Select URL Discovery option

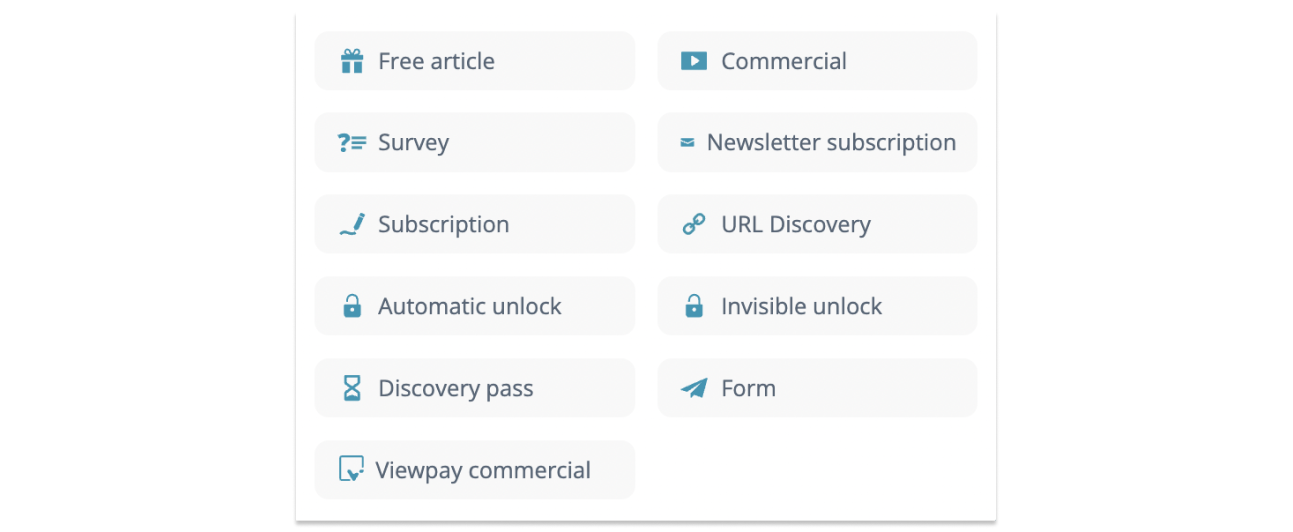[x=817, y=224]
